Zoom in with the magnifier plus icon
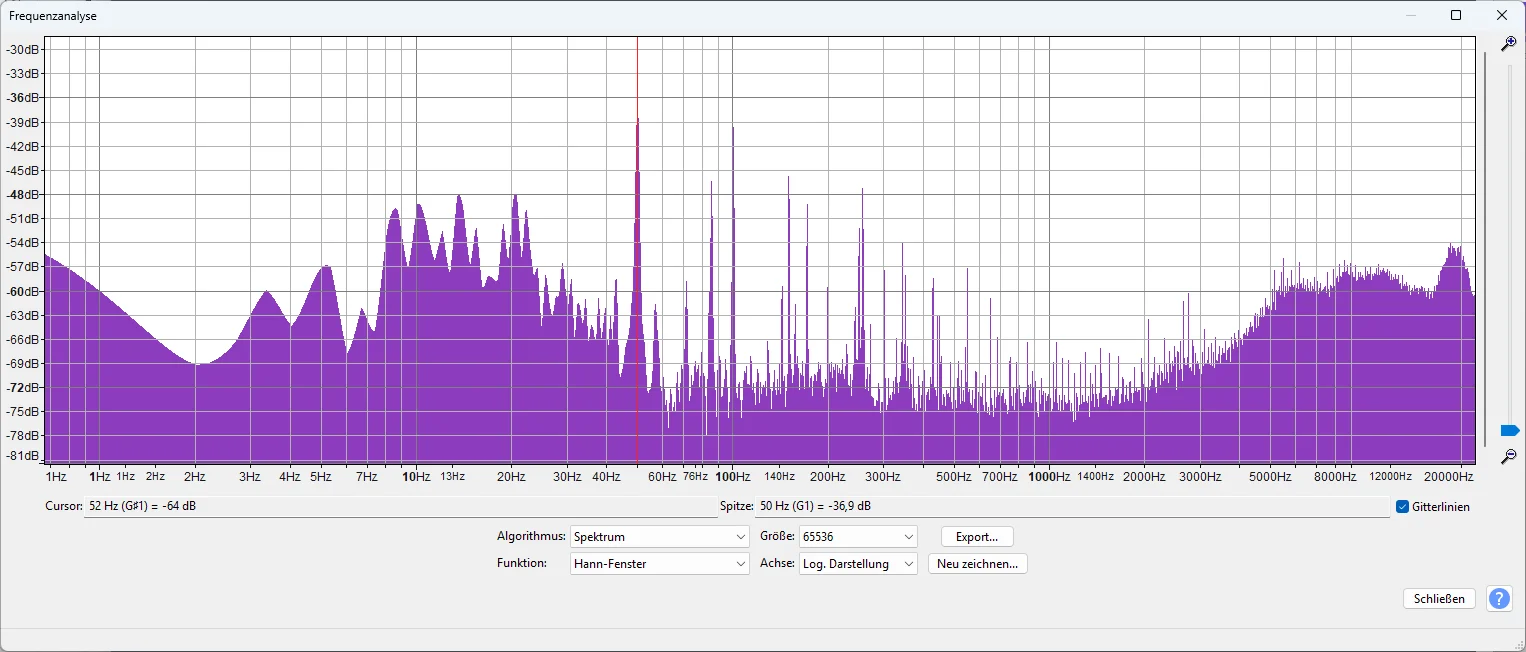 tap(1509, 43)
